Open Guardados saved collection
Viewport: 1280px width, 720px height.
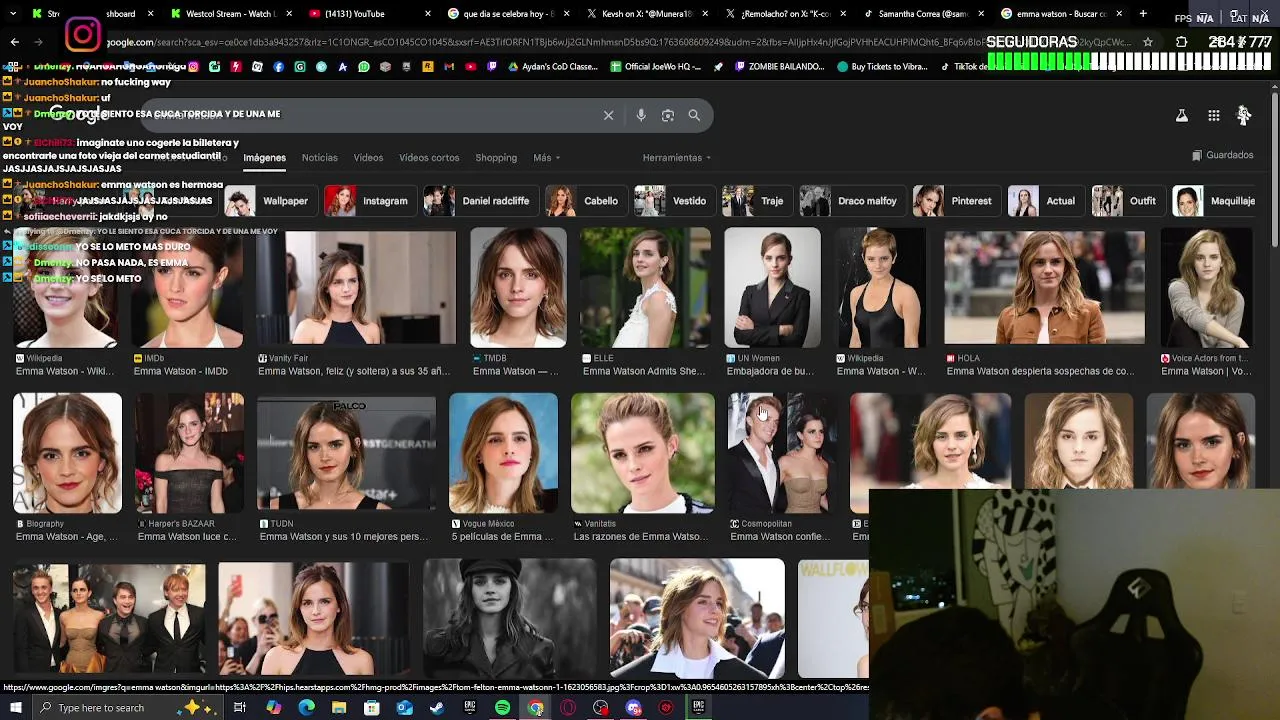[1222, 155]
